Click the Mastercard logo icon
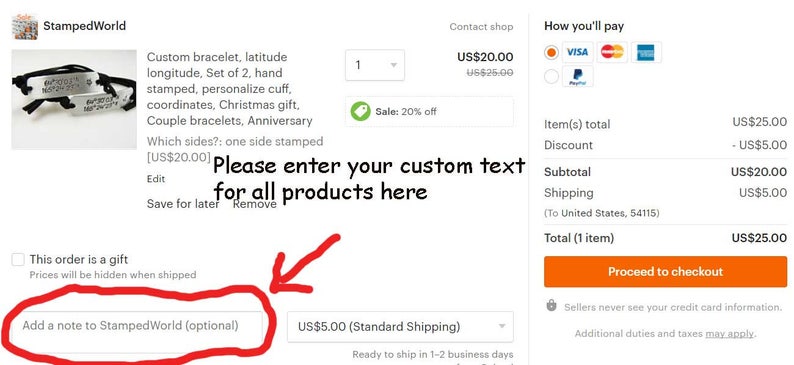This screenshot has height=365, width=794. click(612, 52)
